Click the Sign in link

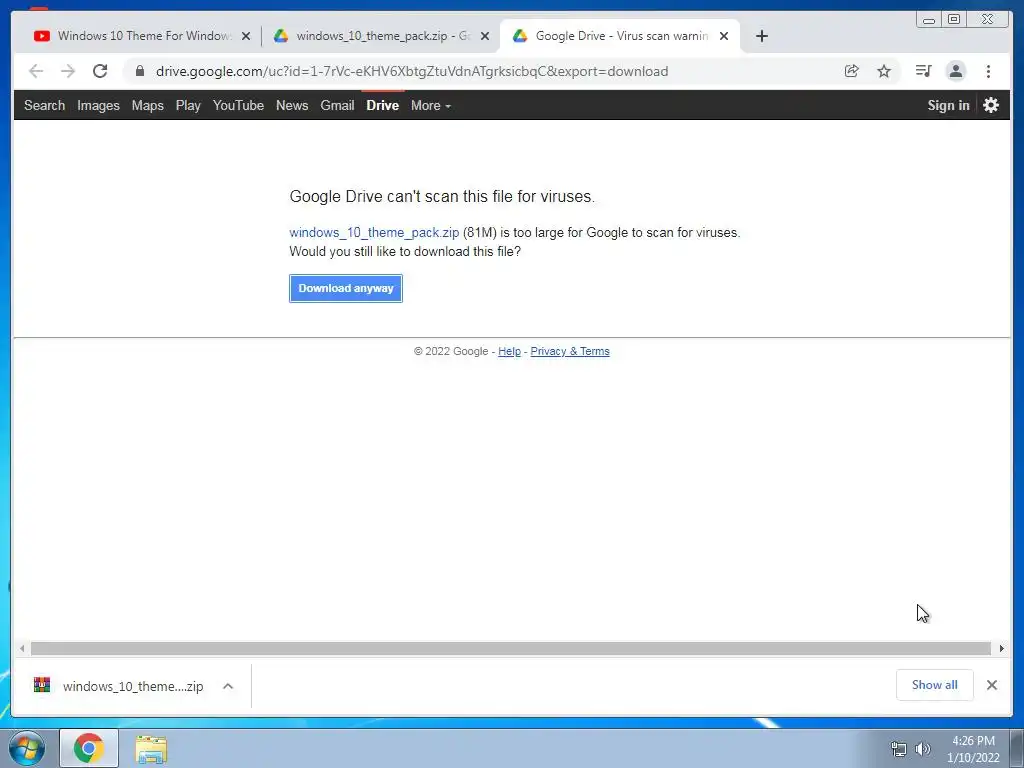pos(948,105)
